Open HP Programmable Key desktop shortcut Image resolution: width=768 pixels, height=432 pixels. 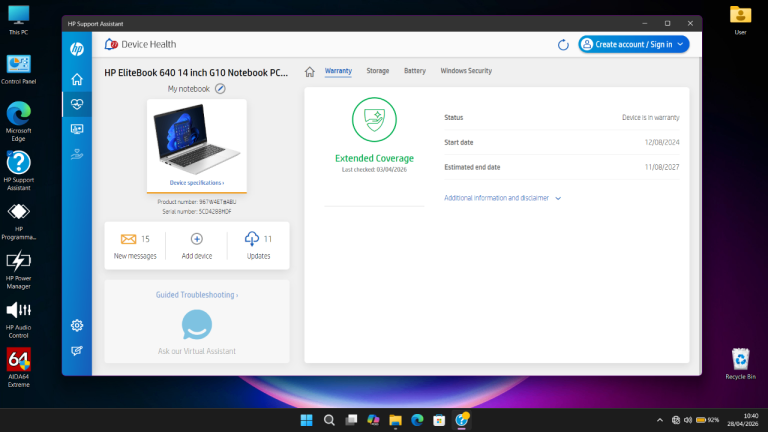(19, 221)
